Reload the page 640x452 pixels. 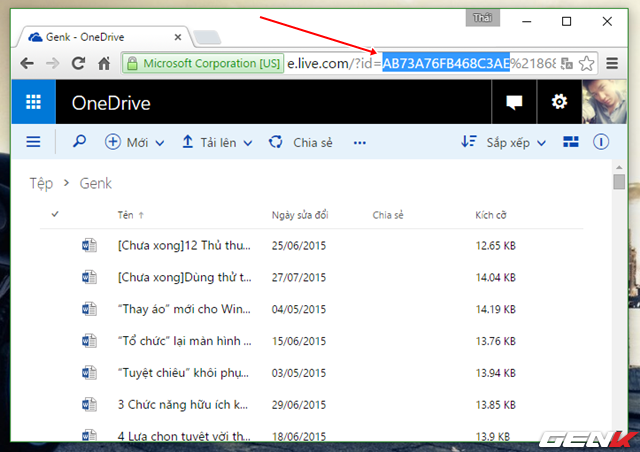click(x=78, y=63)
